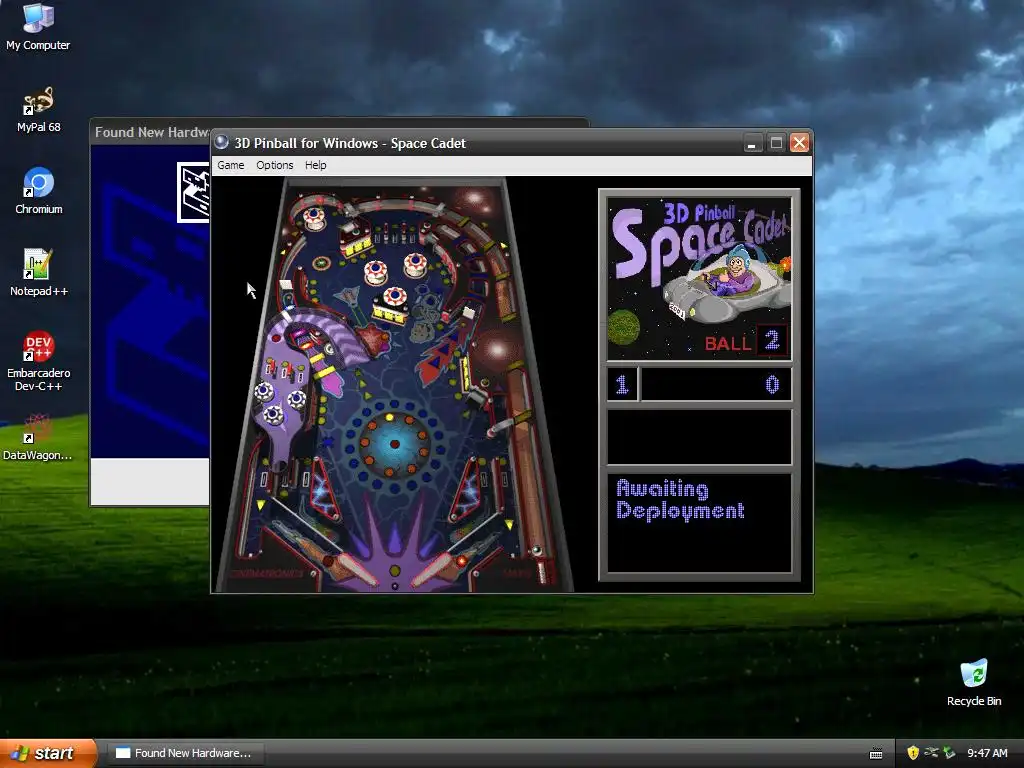Click the Found New Hardware window title

pos(152,132)
